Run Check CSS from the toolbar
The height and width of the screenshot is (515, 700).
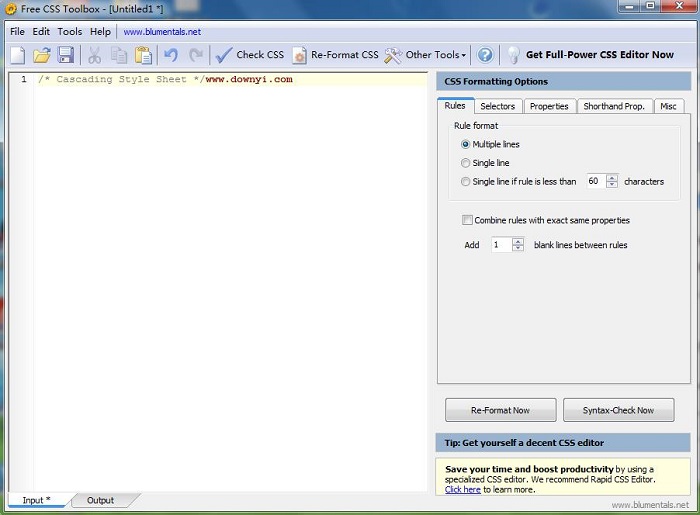click(x=250, y=55)
